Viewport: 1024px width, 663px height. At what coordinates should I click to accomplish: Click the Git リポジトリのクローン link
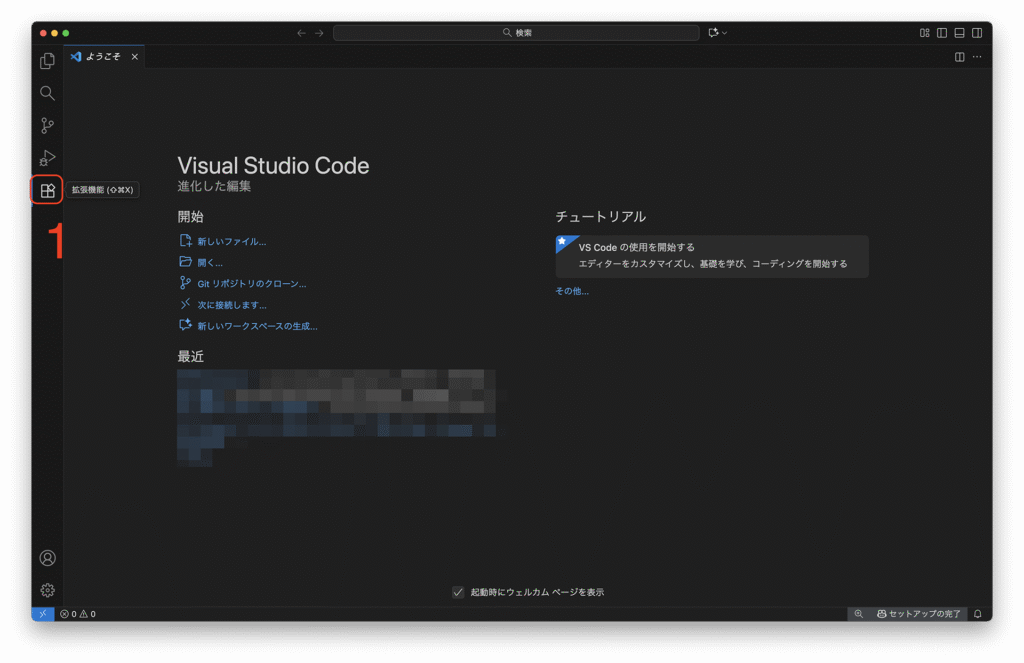tap(251, 284)
